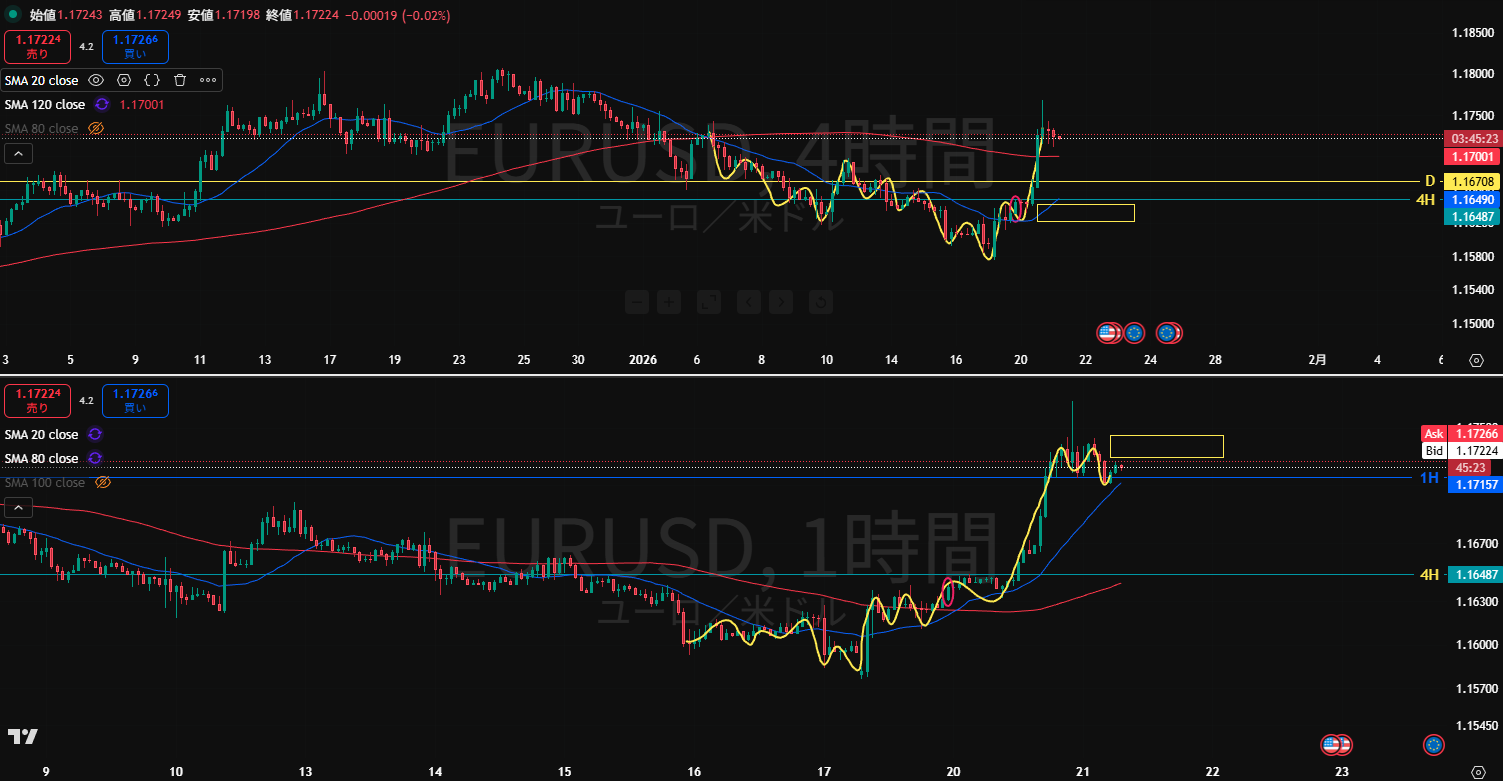Show the hidden SMA 80 indicator in top chart
The height and width of the screenshot is (781, 1503).
[x=96, y=129]
